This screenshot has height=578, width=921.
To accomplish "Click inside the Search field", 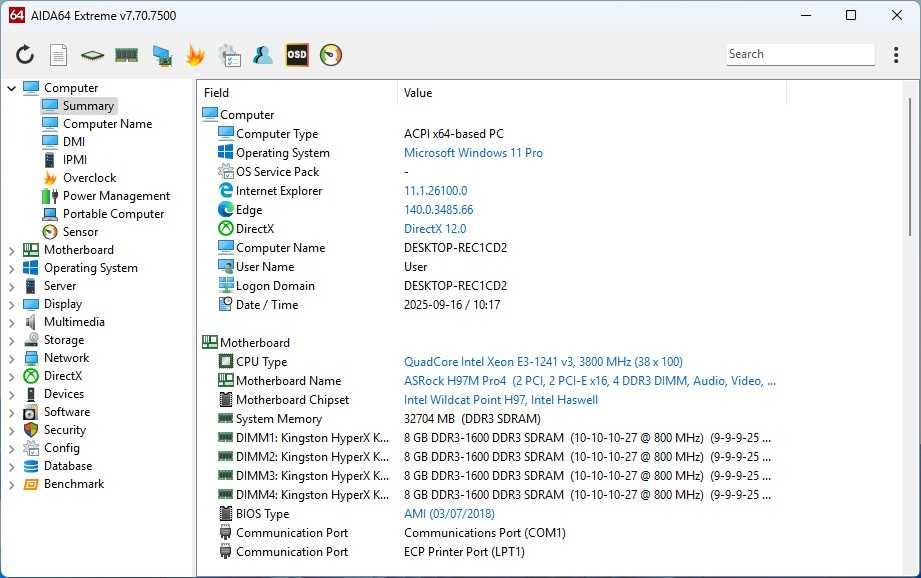I will tap(800, 54).
